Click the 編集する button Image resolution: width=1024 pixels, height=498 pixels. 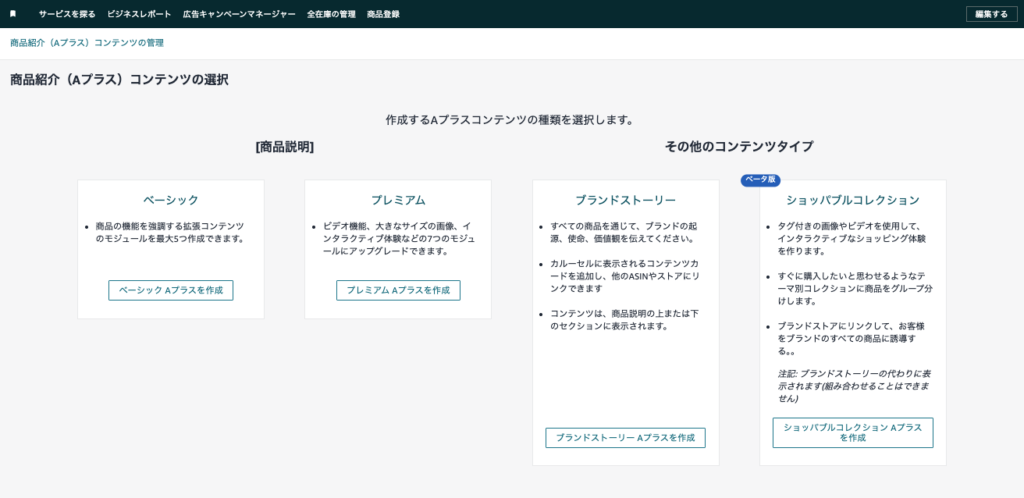coord(991,14)
